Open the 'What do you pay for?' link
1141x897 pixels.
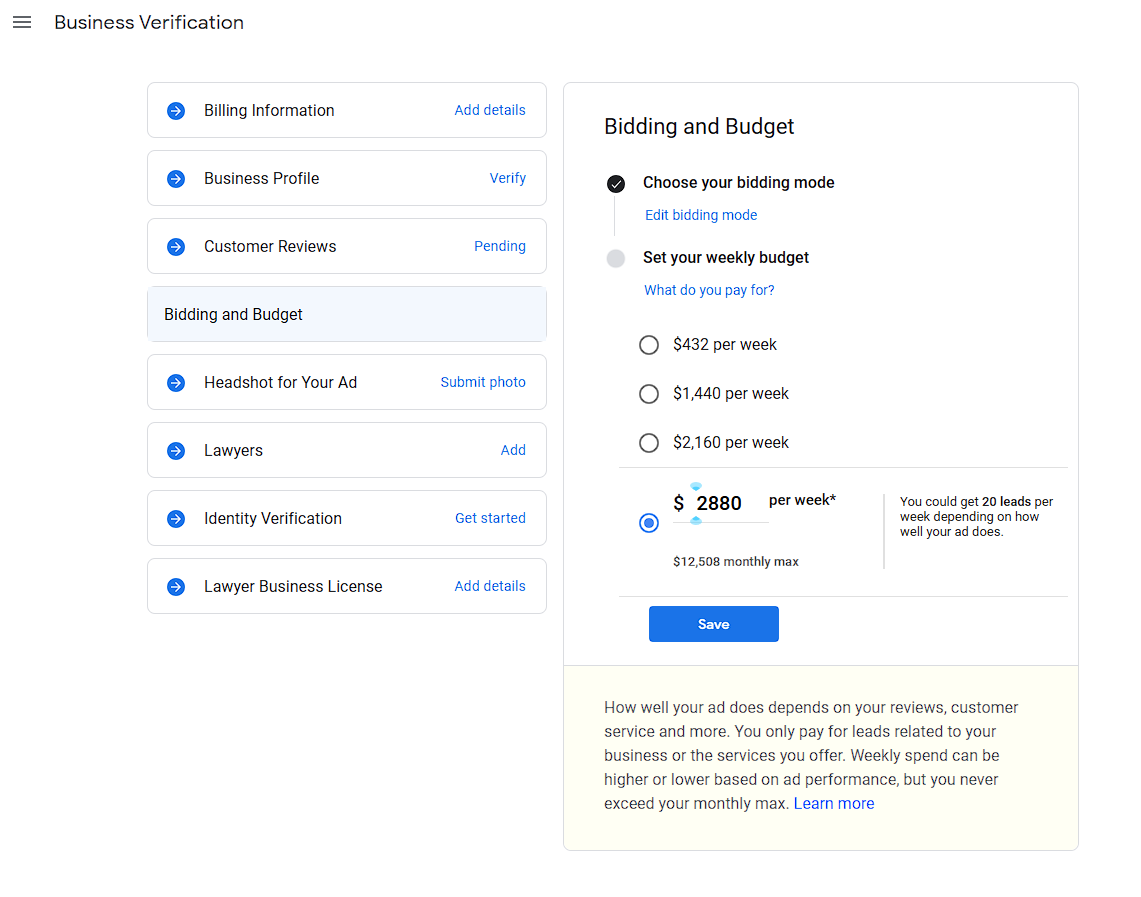708,290
